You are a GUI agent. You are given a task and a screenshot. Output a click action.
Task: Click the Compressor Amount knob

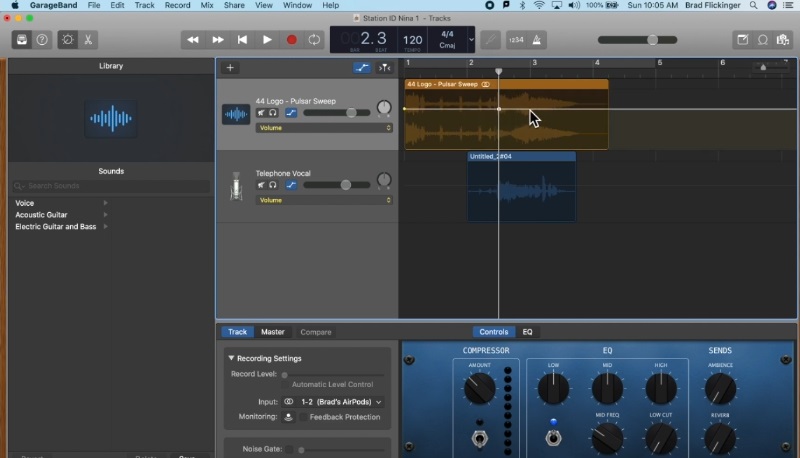(479, 389)
